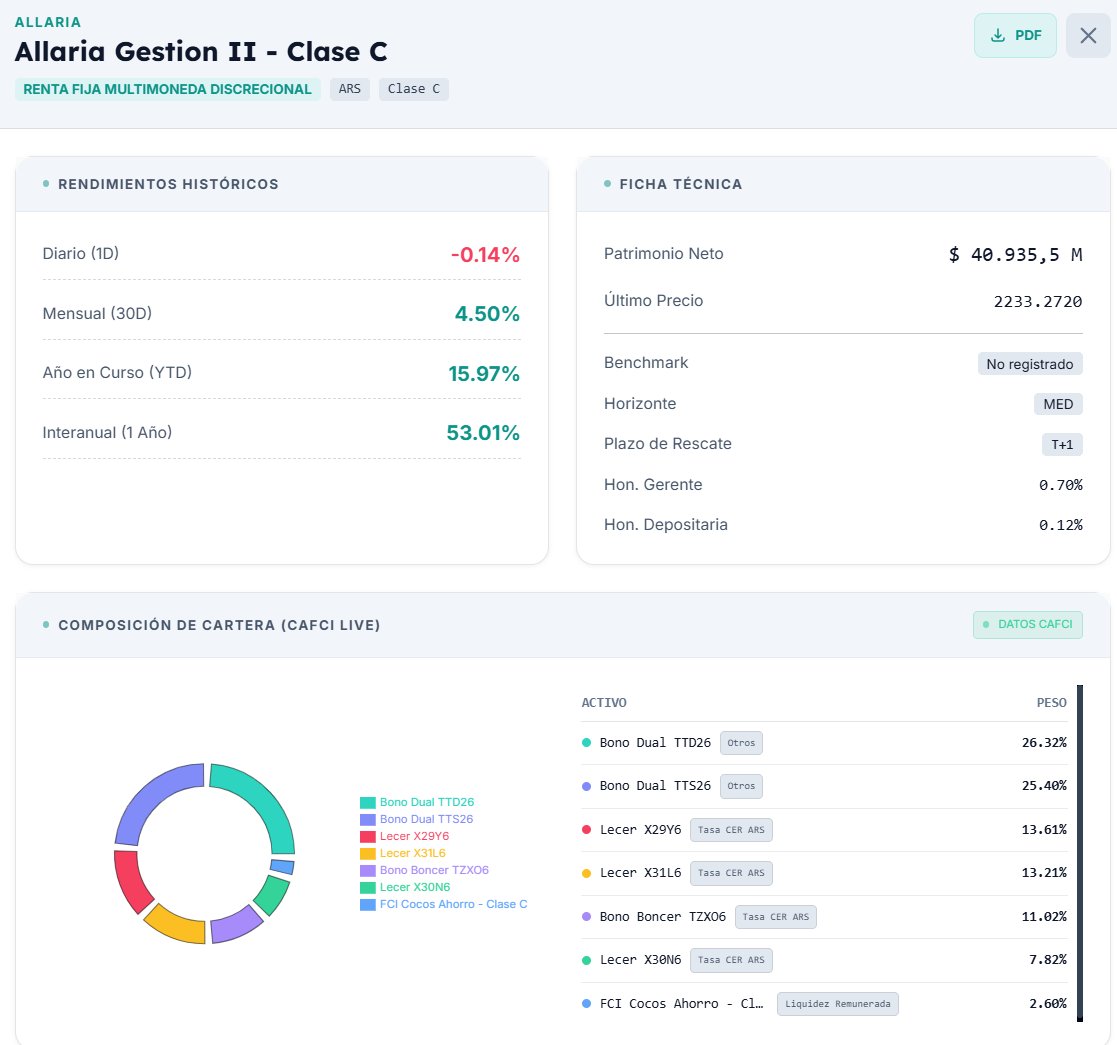This screenshot has width=1117, height=1045.
Task: Select the RENTA FIJA MULTIMONEDA DISCRECIONAL tag
Action: 167,89
